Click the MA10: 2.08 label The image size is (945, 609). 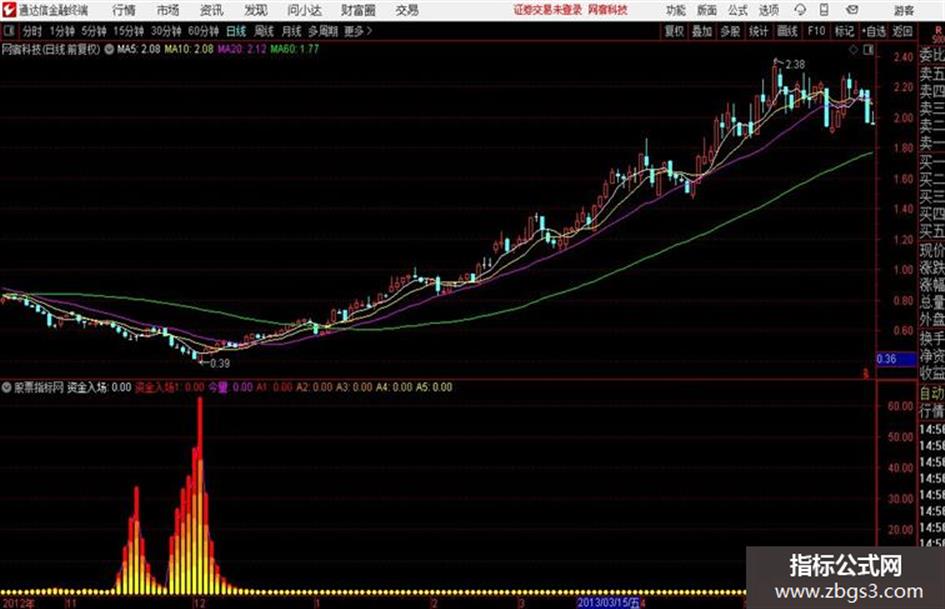click(189, 49)
